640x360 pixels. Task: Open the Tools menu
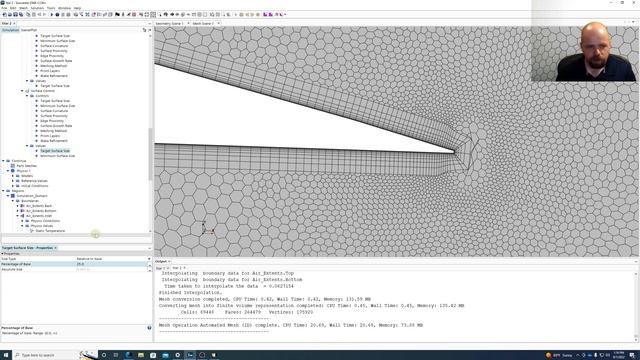51,8
